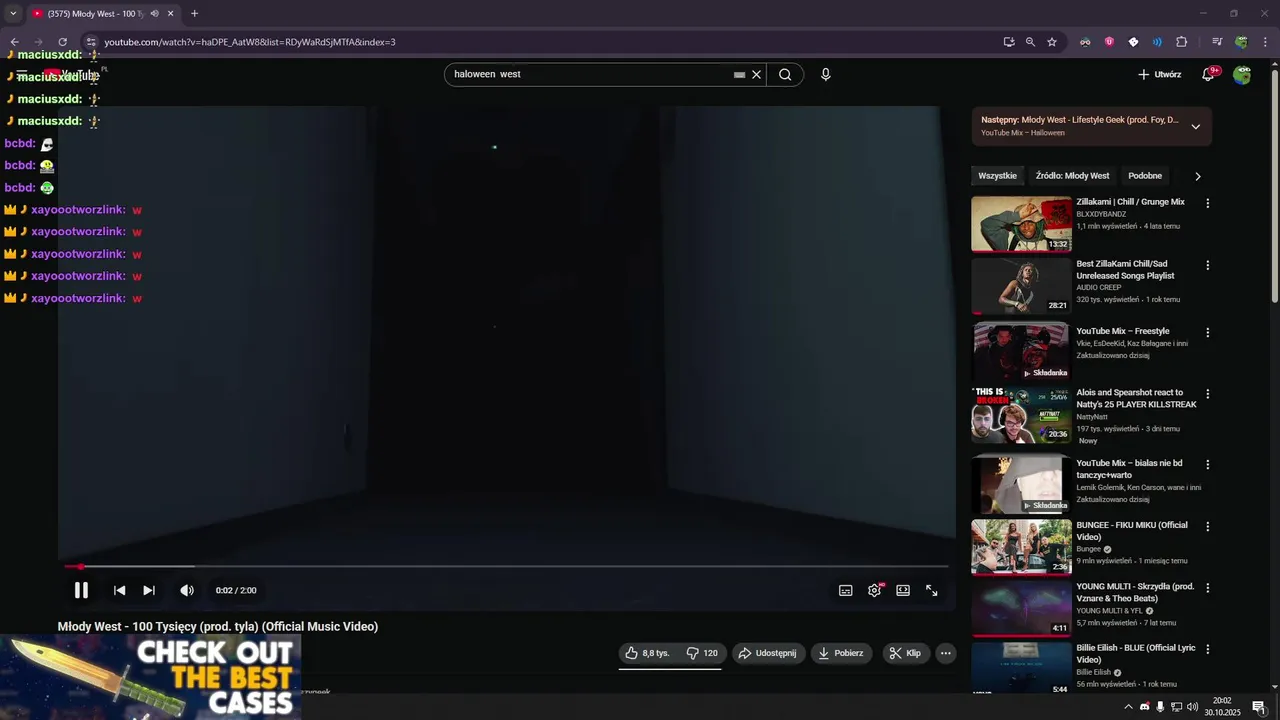Viewport: 1280px width, 720px height.
Task: Open options for BUNGEE - FIKU MIKU video
Action: pyautogui.click(x=1207, y=526)
